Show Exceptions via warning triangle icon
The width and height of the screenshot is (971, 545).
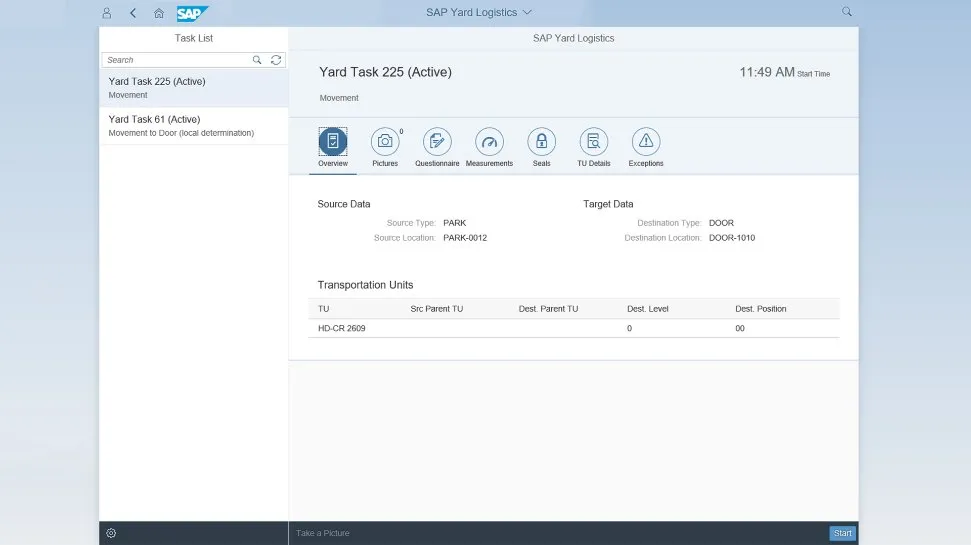coord(646,142)
